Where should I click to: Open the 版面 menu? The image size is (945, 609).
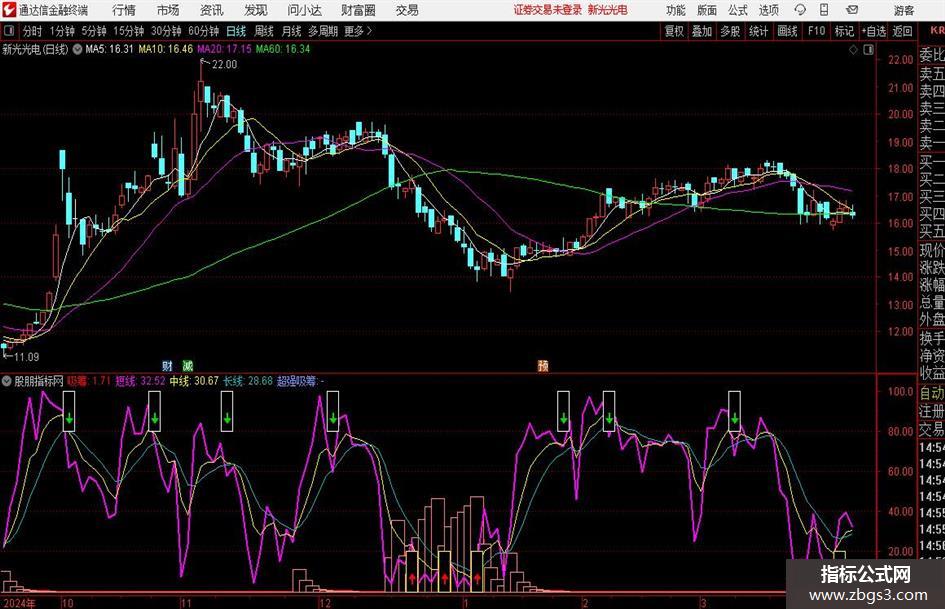click(x=707, y=10)
